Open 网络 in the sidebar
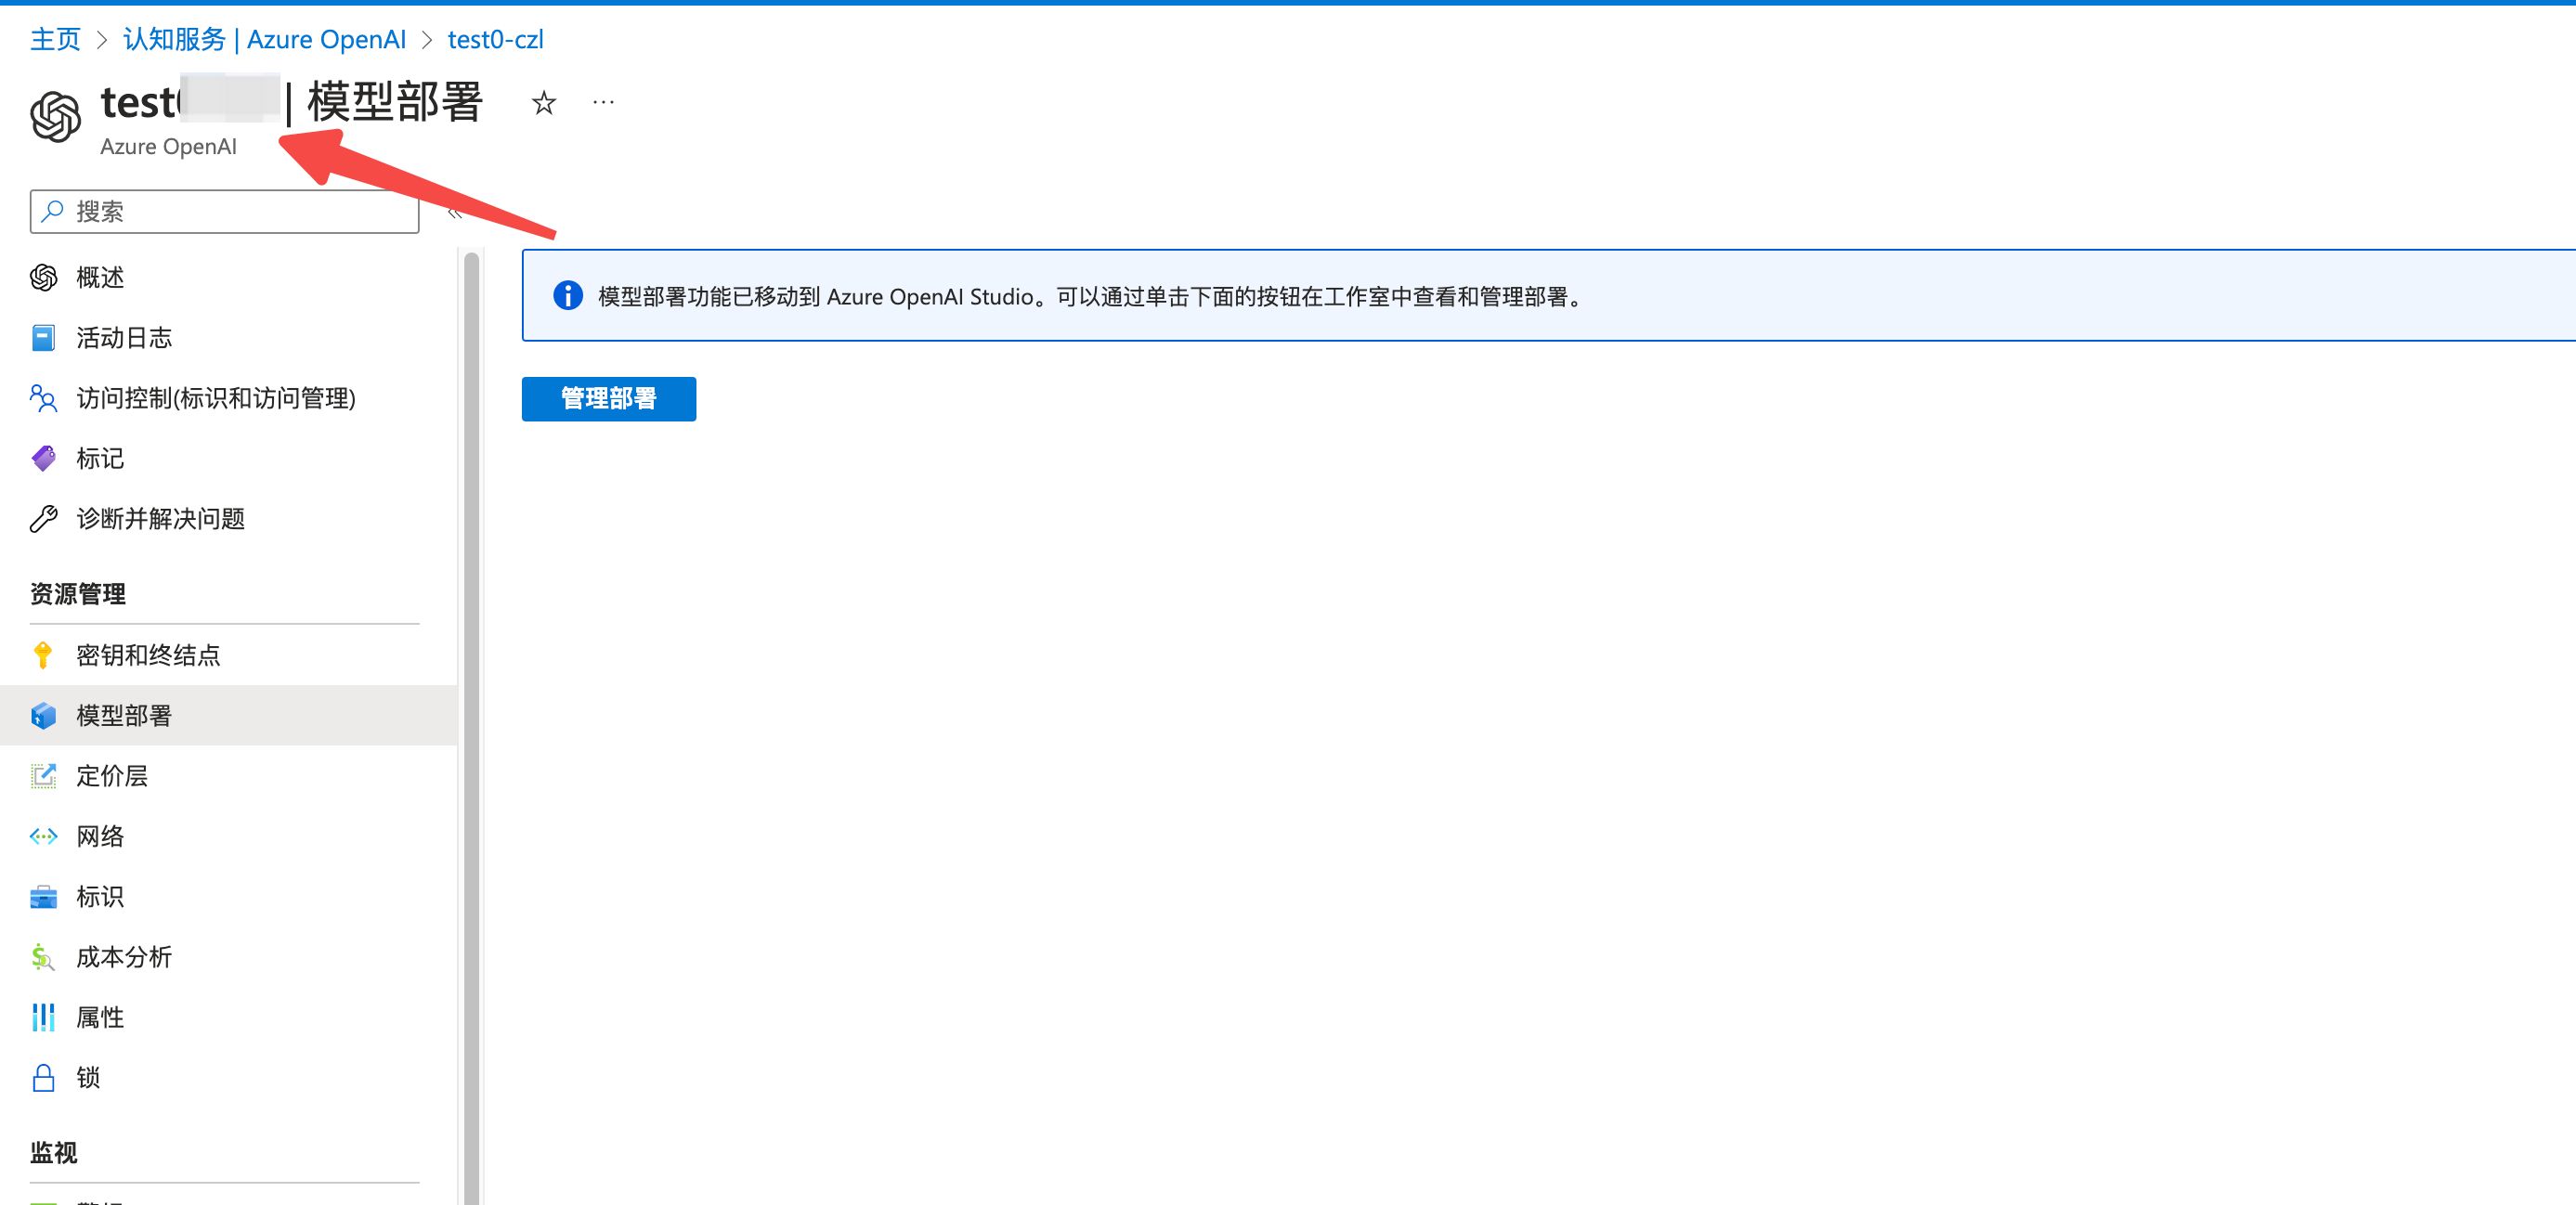Image resolution: width=2576 pixels, height=1205 pixels. pyautogui.click(x=228, y=836)
